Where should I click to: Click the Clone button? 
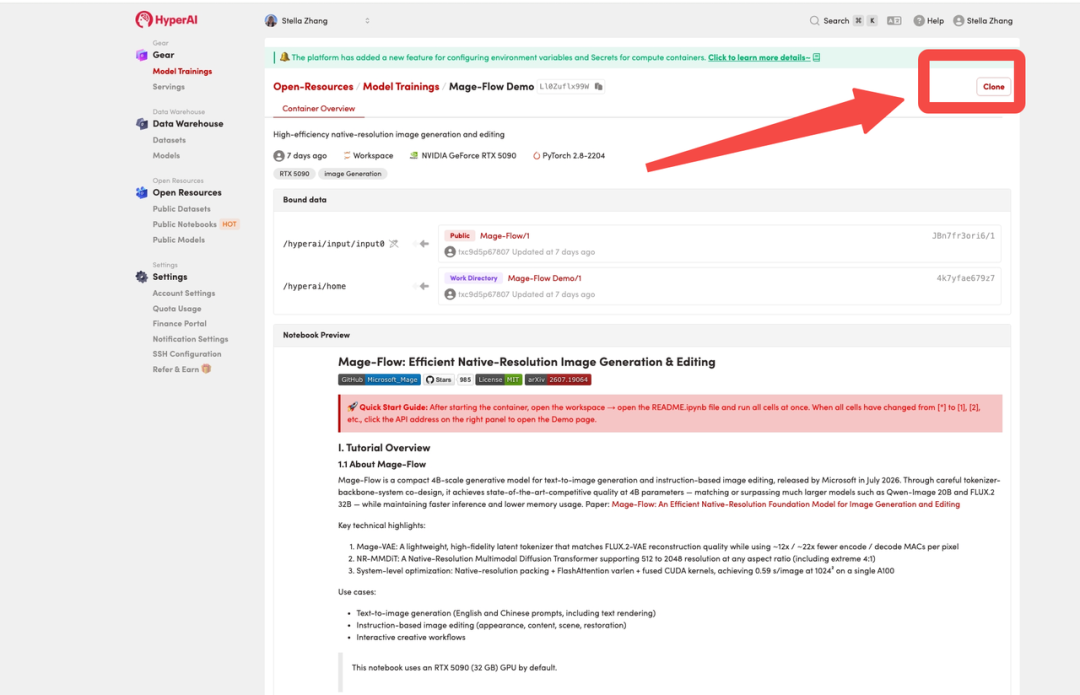point(993,86)
